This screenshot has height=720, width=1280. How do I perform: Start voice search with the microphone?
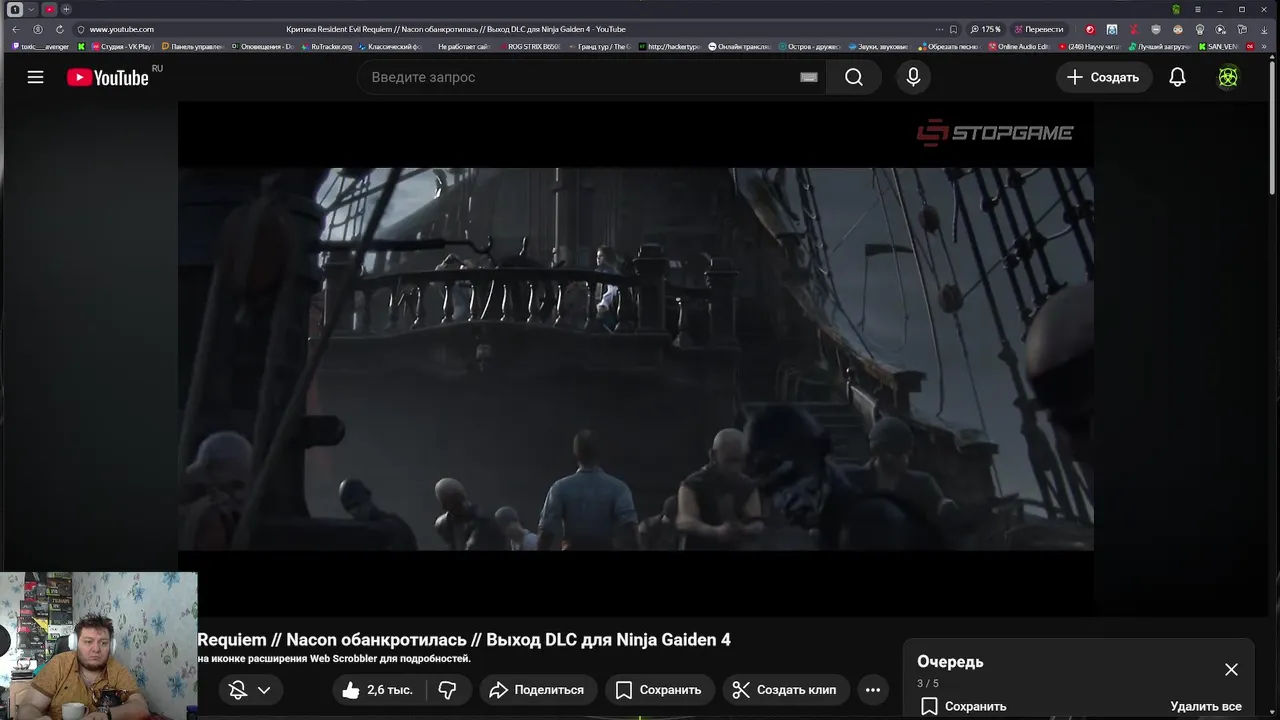[x=913, y=77]
